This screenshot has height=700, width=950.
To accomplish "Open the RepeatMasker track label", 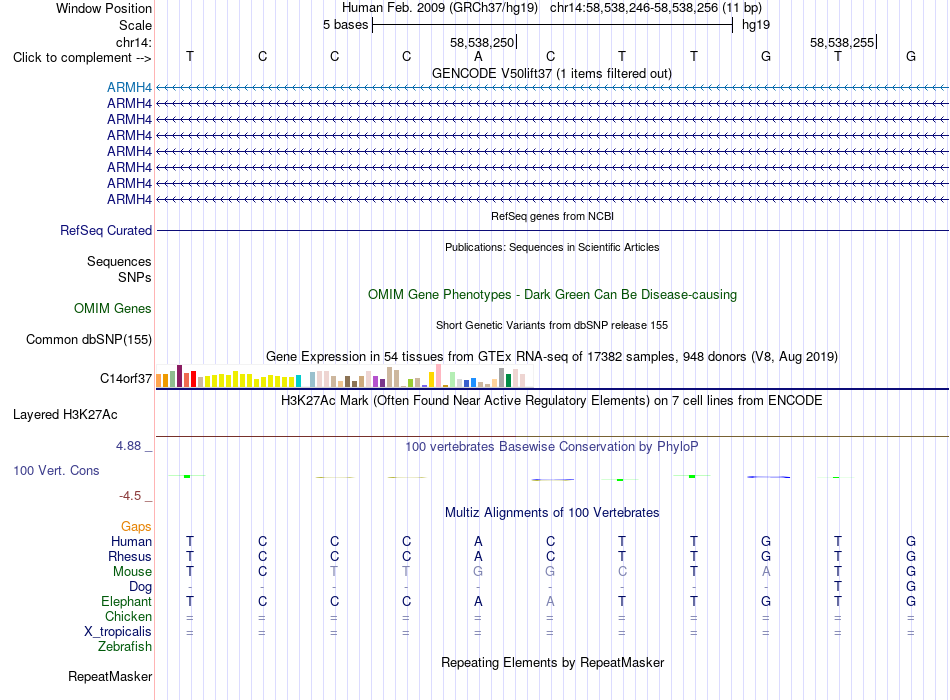I will point(110,676).
